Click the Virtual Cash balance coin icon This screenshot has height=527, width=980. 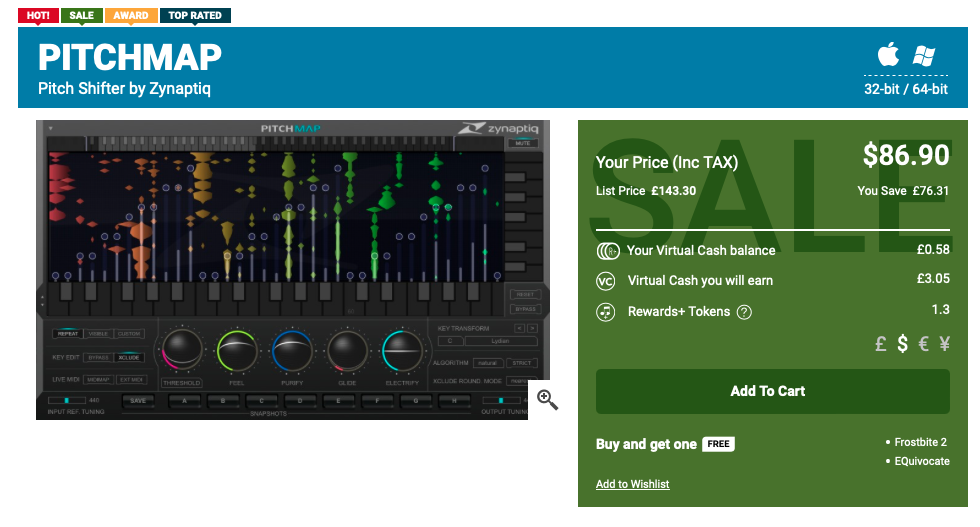coord(607,251)
